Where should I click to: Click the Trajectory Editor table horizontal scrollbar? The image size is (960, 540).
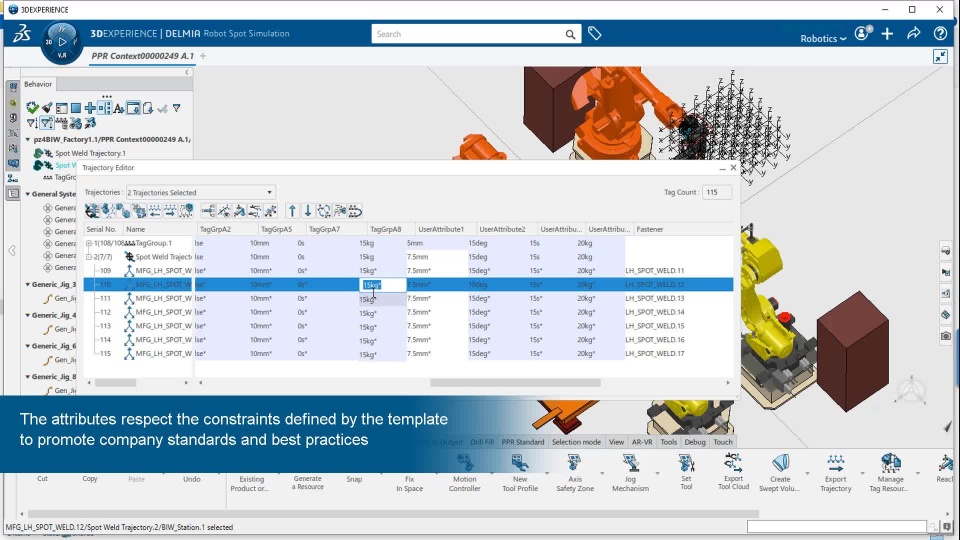(x=515, y=383)
